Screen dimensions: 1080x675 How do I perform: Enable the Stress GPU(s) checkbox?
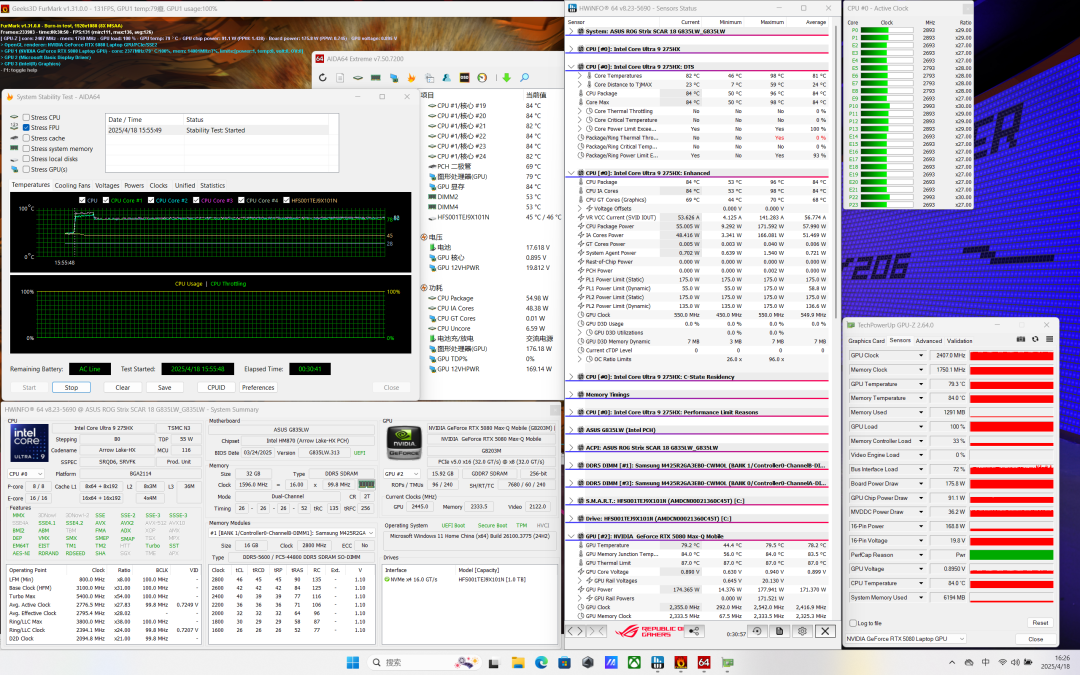pos(26,169)
